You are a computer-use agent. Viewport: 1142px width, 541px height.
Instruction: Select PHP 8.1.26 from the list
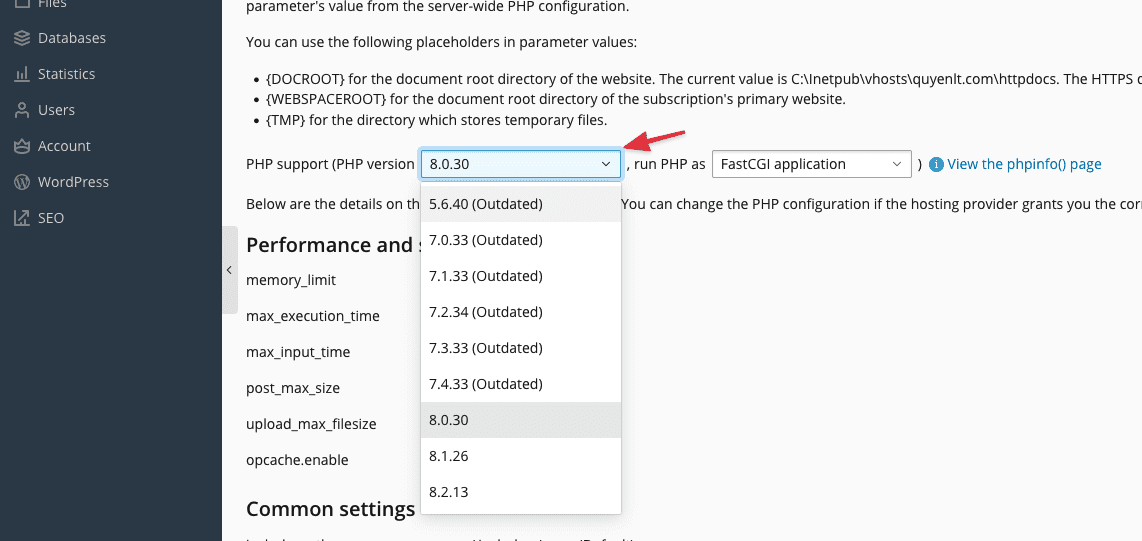coord(449,456)
